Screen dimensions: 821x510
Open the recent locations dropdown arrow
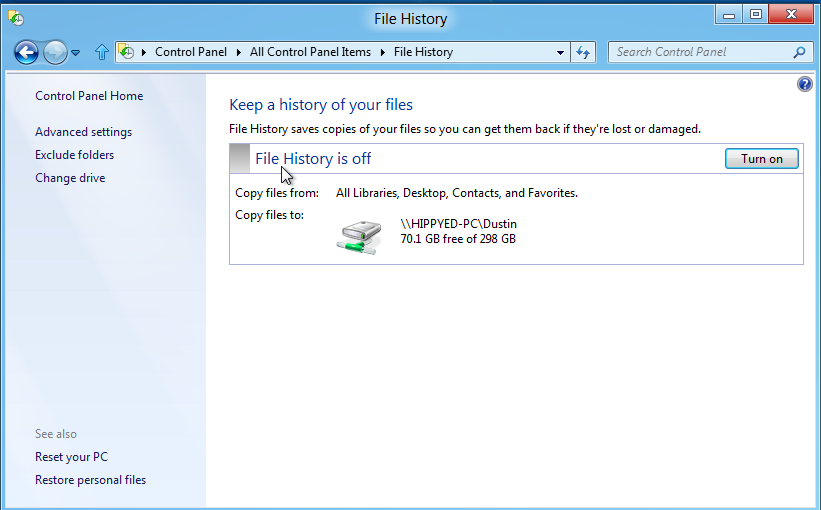(76, 53)
